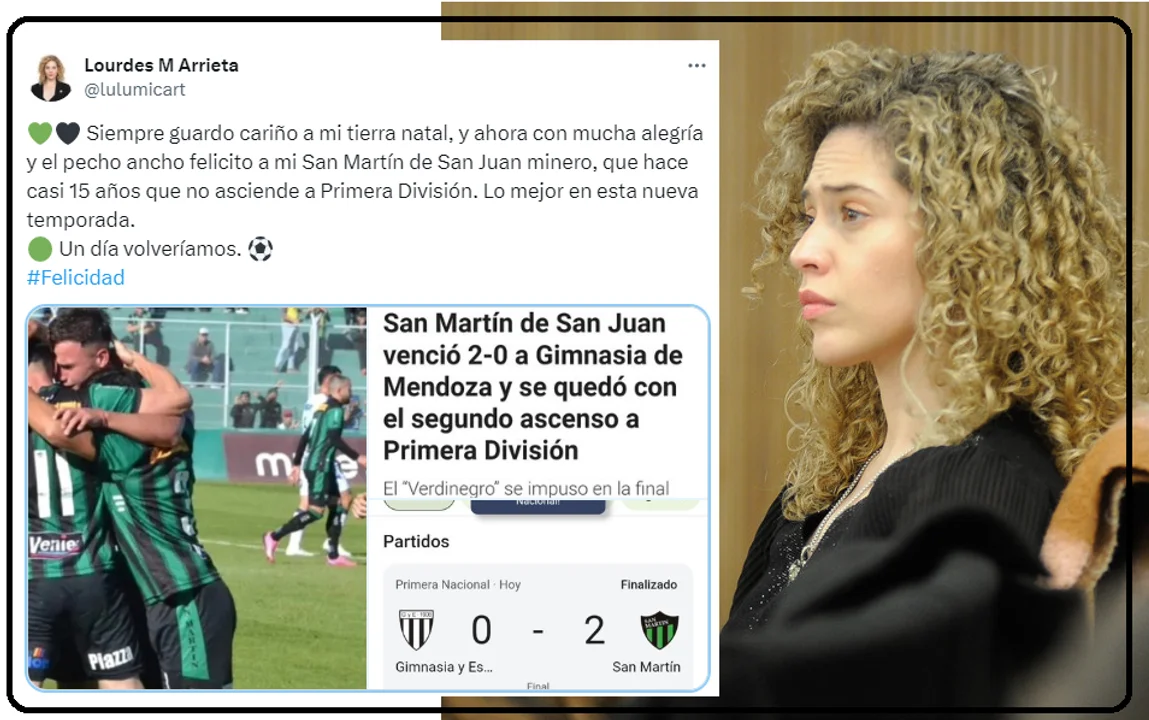Open the three-dot tweet options menu
The height and width of the screenshot is (720, 1149).
tap(696, 66)
